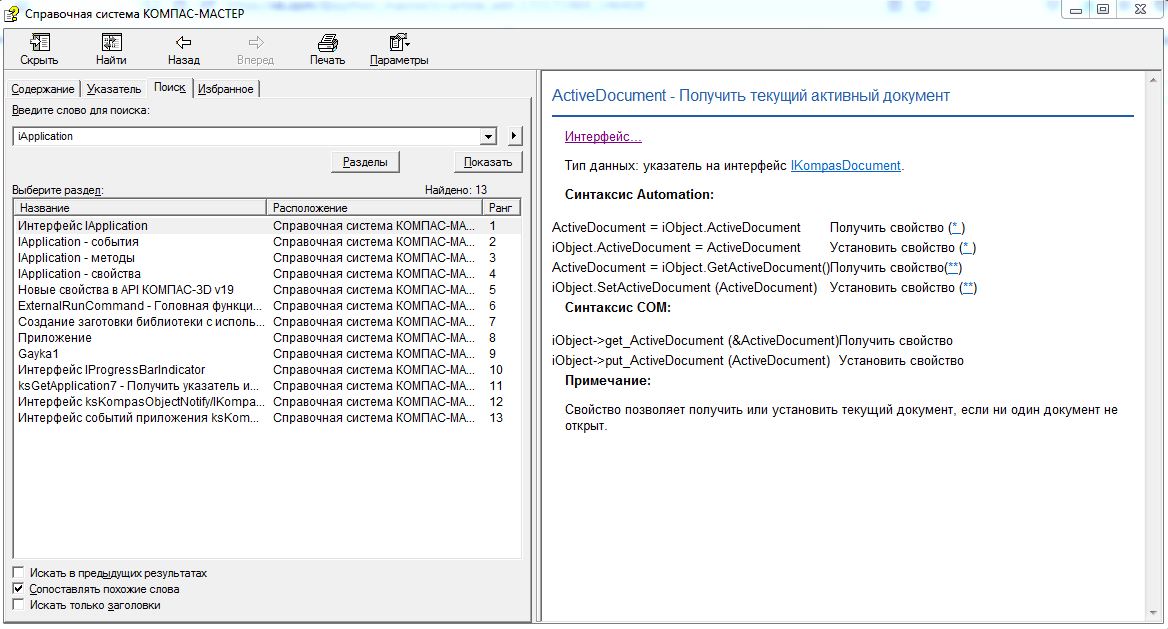Enable Искать в предыдущих результатах checkbox
This screenshot has width=1168, height=629.
pyautogui.click(x=19, y=573)
